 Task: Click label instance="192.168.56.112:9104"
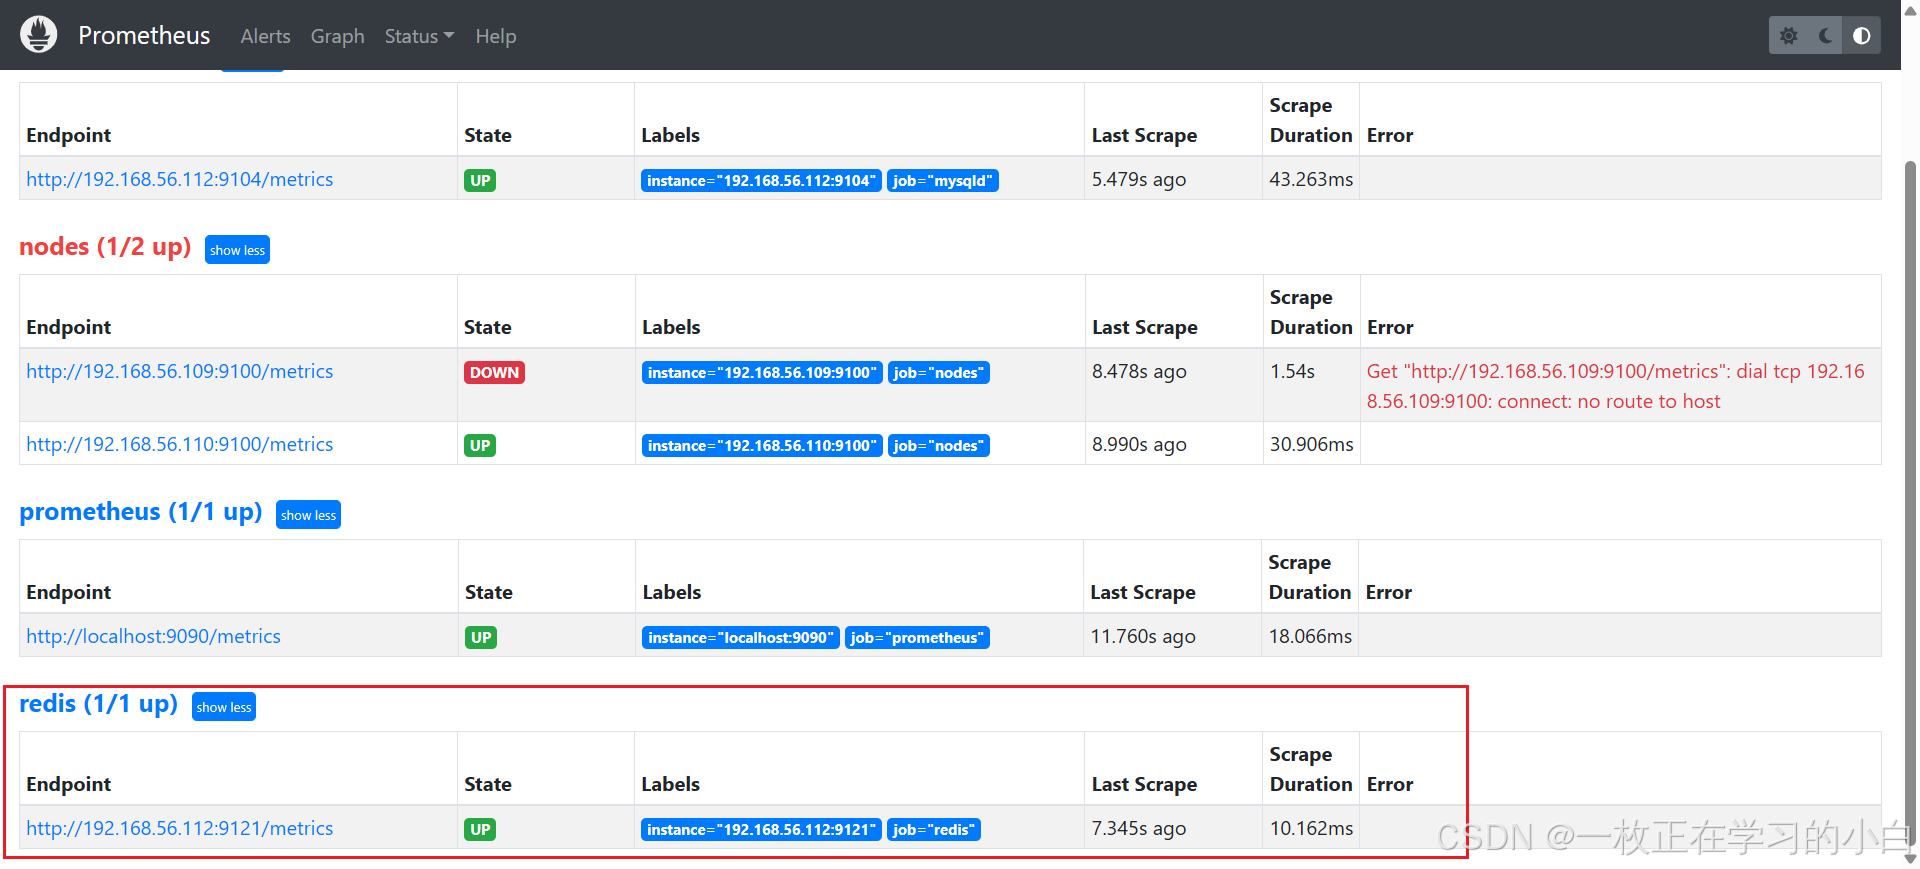click(x=761, y=180)
